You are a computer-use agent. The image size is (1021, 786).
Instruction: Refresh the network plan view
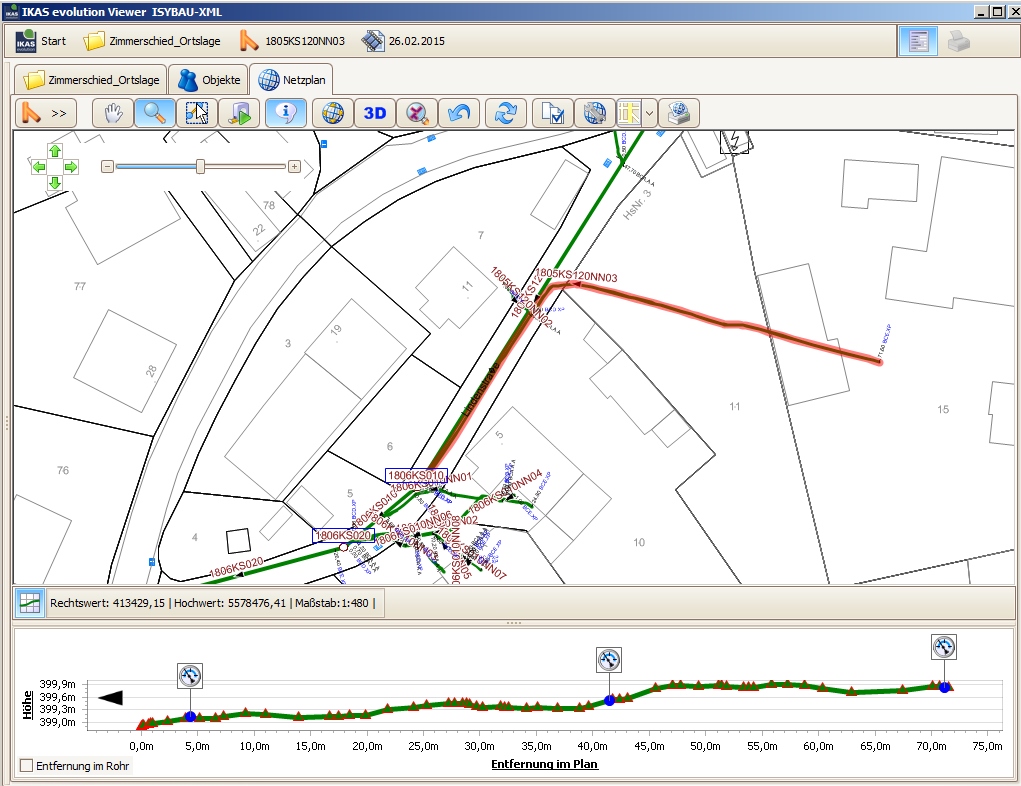[506, 113]
